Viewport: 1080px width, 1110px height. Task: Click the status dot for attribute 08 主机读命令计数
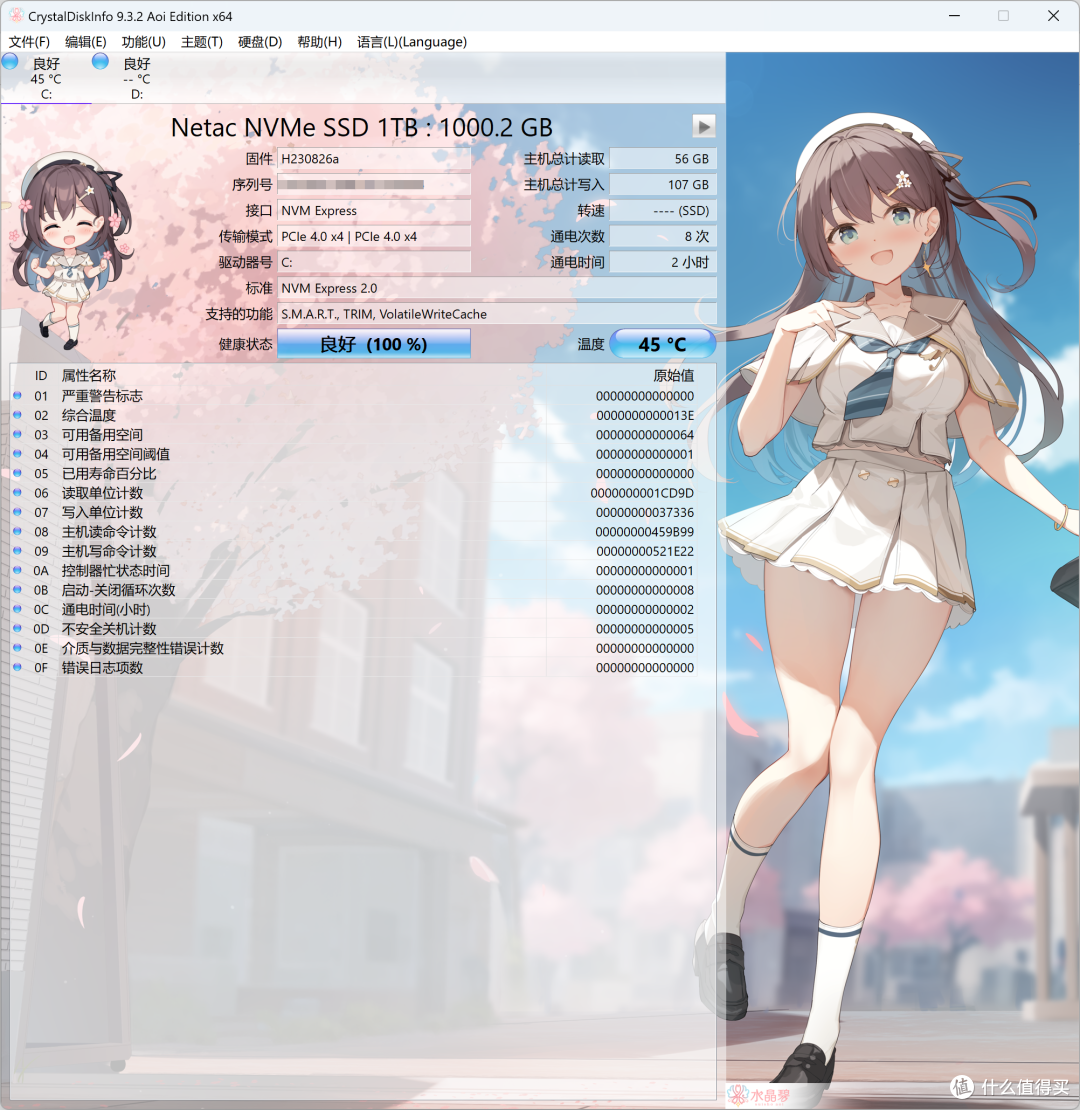[x=18, y=531]
